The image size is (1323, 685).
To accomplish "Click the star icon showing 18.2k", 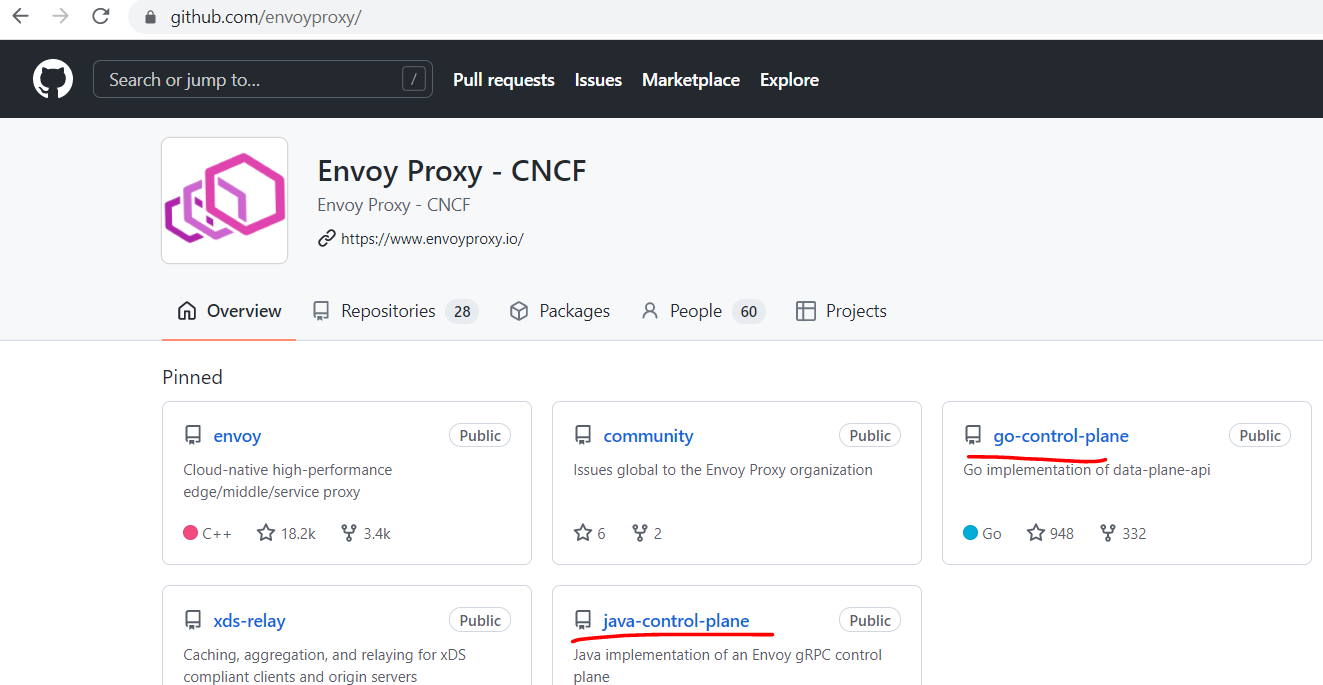I will click(x=266, y=533).
